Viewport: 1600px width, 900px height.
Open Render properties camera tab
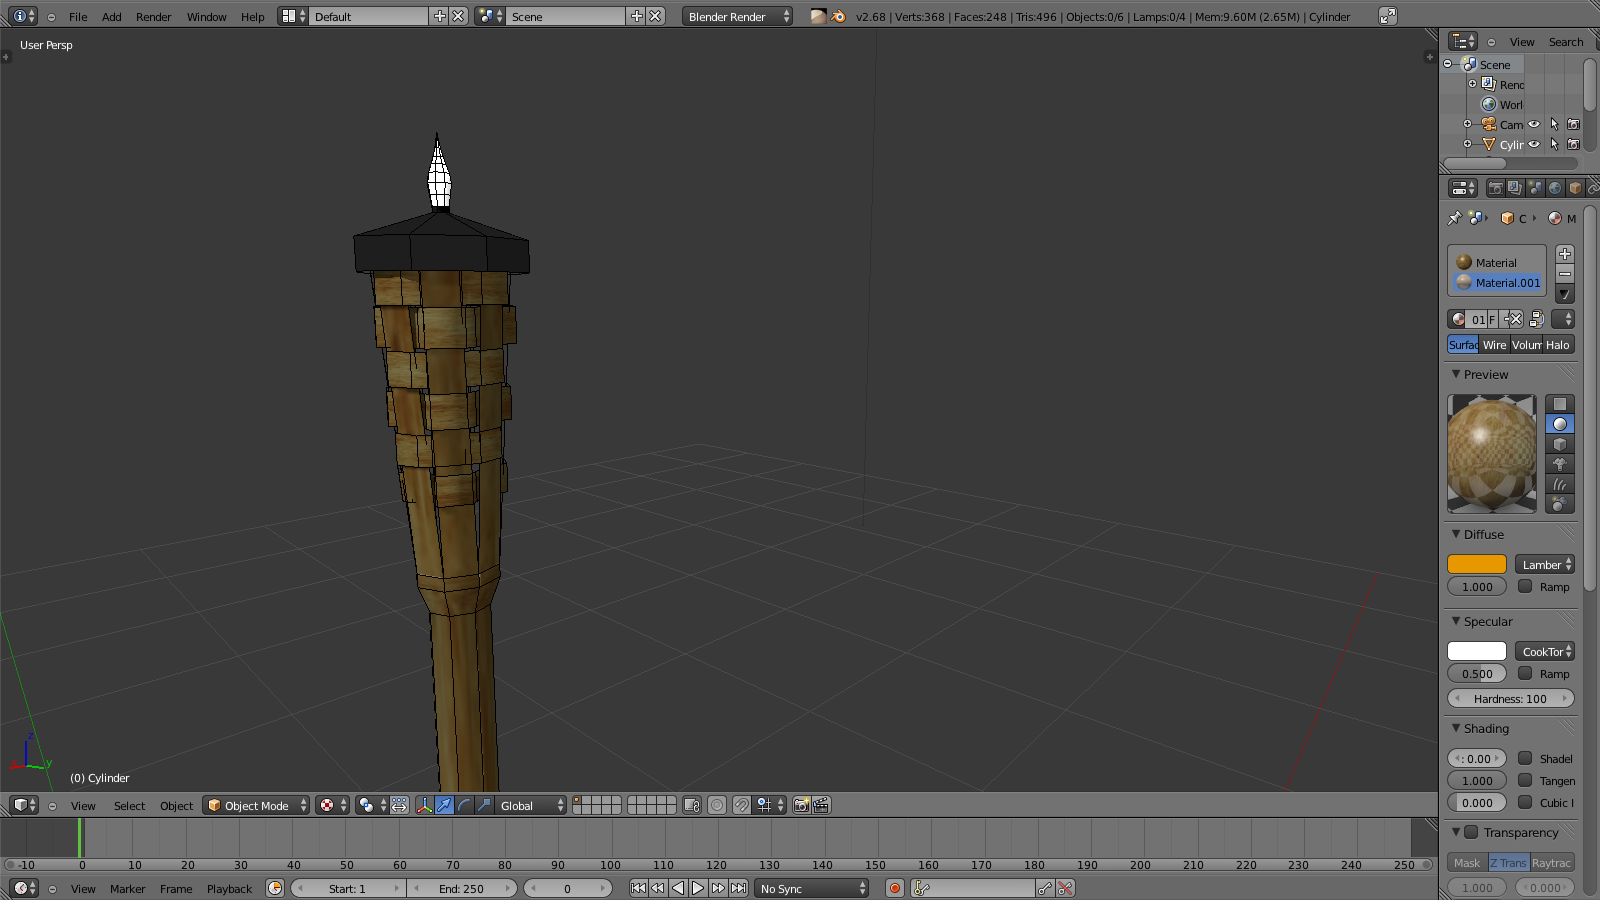(x=1496, y=188)
